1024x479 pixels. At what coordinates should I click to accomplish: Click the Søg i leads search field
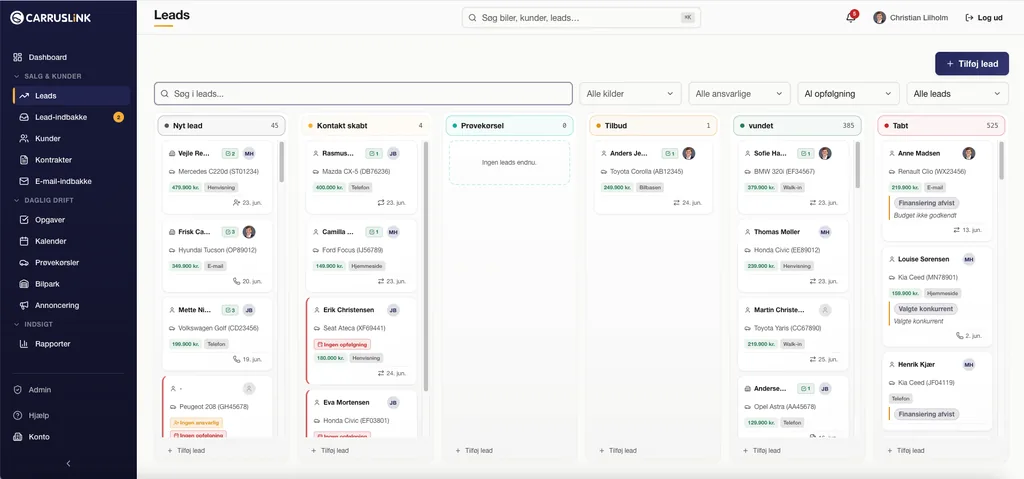pos(363,93)
